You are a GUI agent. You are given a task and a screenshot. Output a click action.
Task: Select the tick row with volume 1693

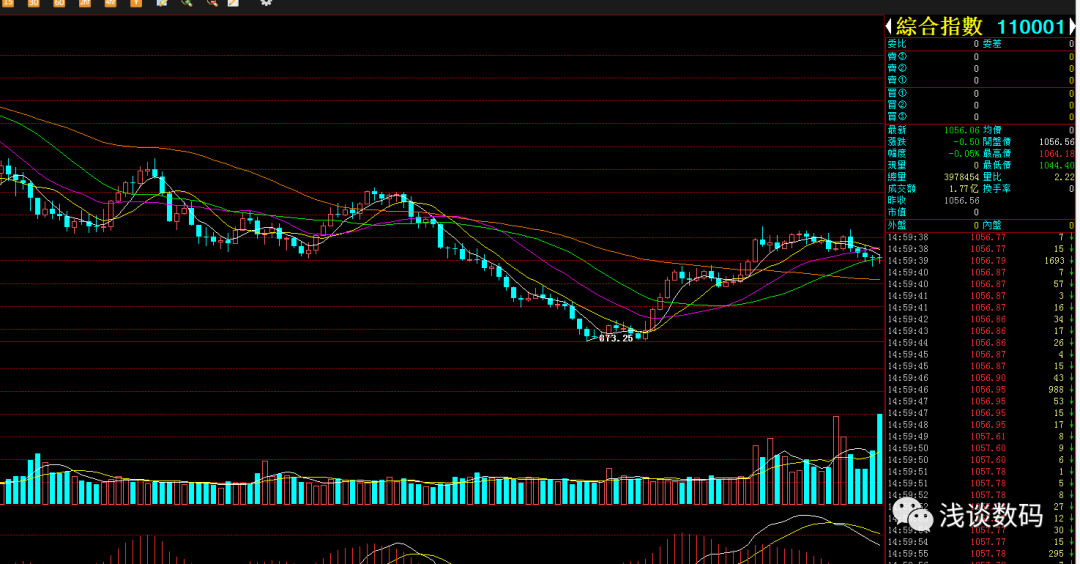981,261
